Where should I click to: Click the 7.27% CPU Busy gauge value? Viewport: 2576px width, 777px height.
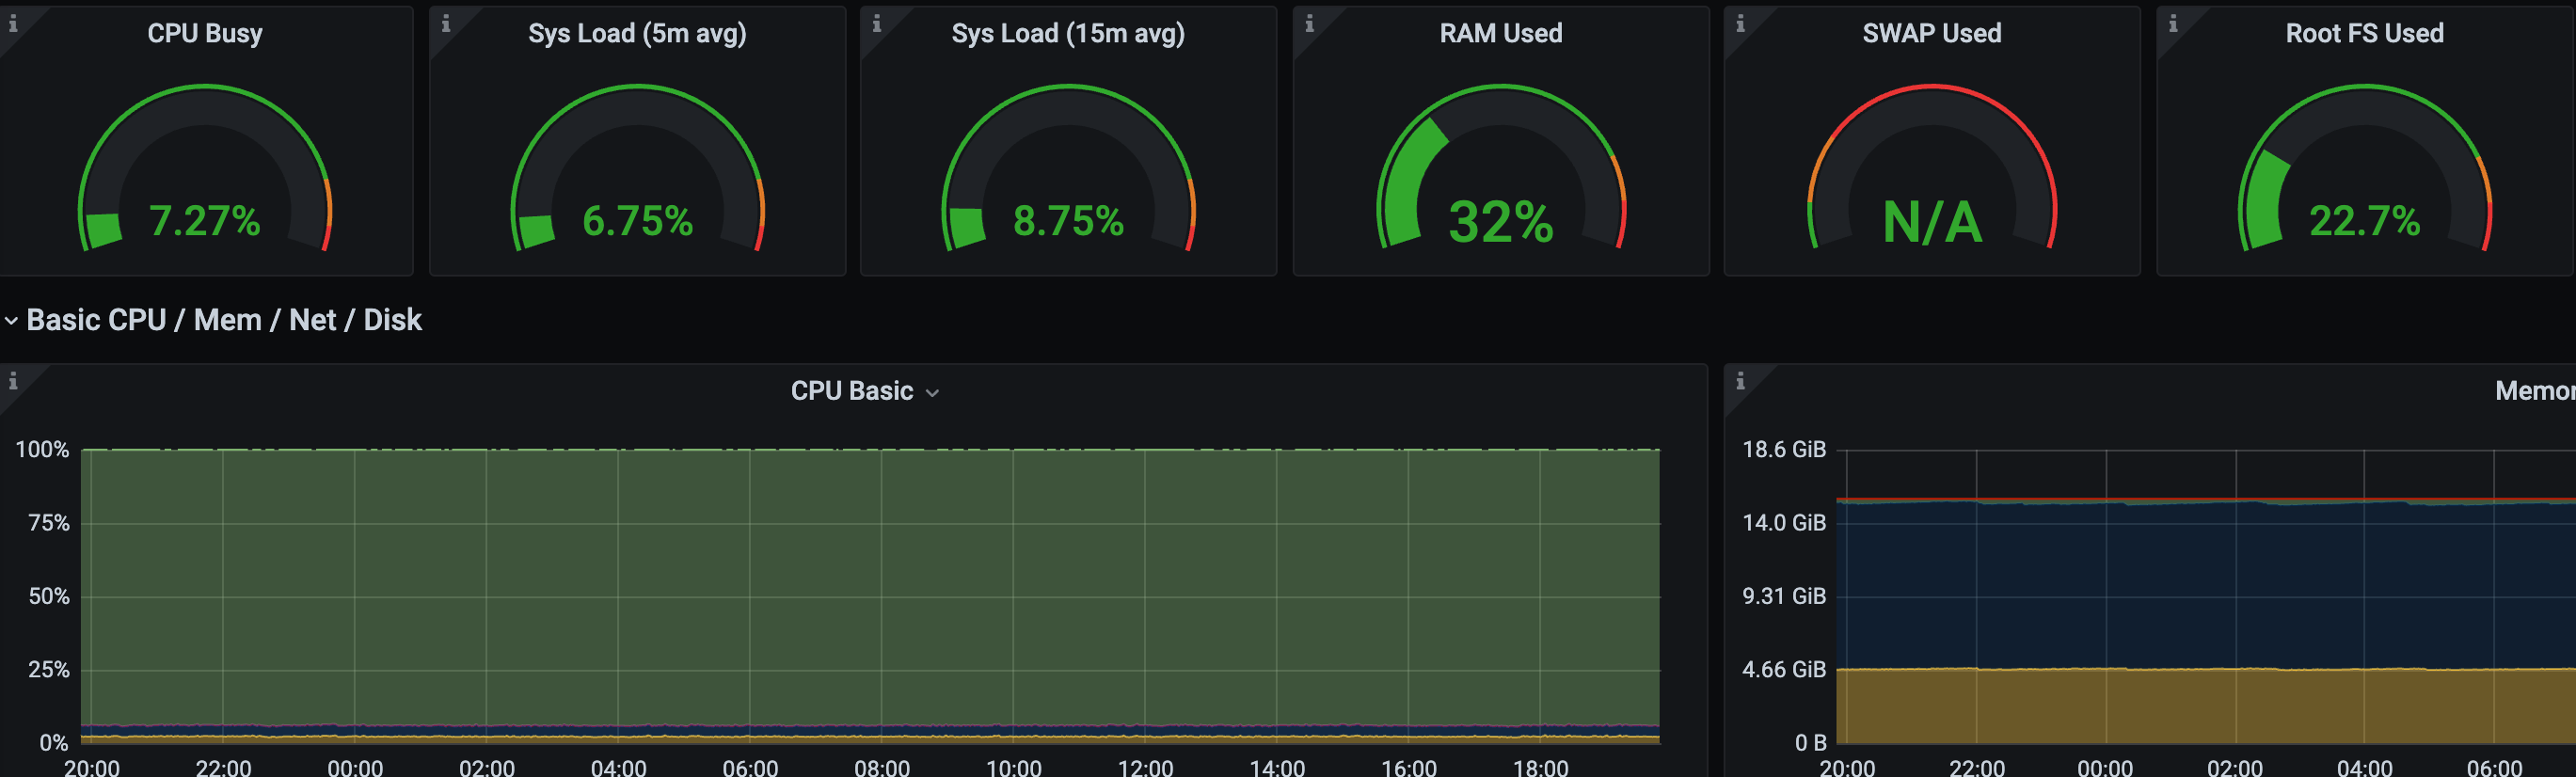(x=205, y=221)
